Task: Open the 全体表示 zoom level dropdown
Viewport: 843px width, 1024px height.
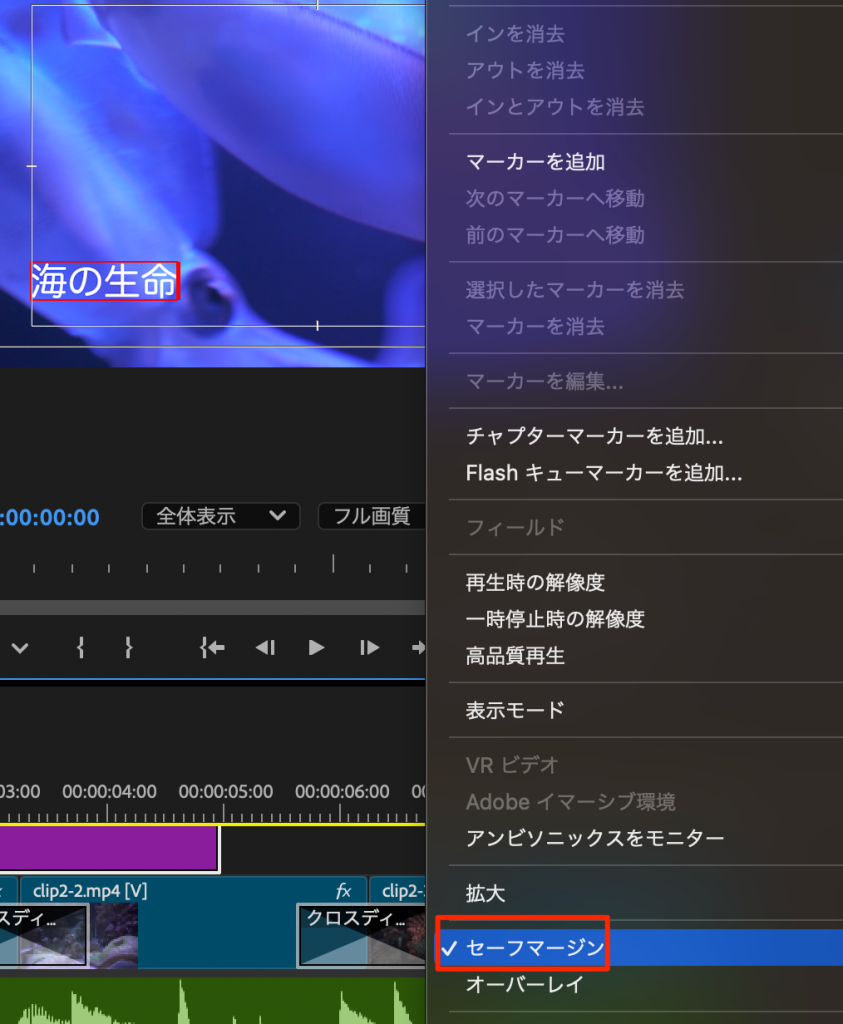Action: pos(221,516)
